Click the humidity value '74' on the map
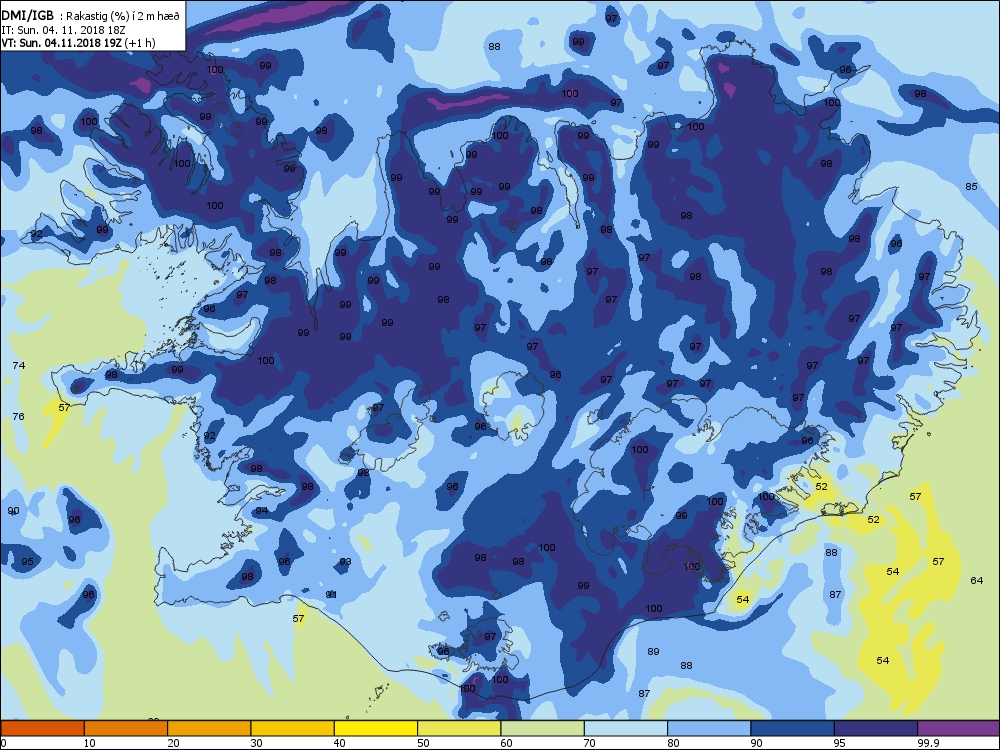The height and width of the screenshot is (750, 1000). (x=18, y=365)
